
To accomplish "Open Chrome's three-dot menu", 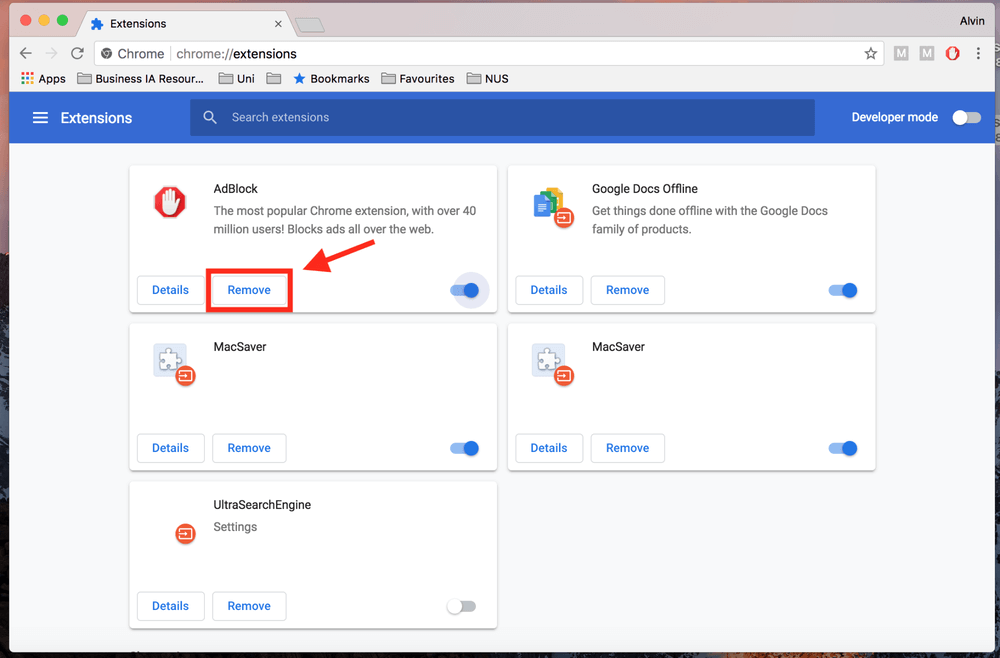I will click(978, 54).
